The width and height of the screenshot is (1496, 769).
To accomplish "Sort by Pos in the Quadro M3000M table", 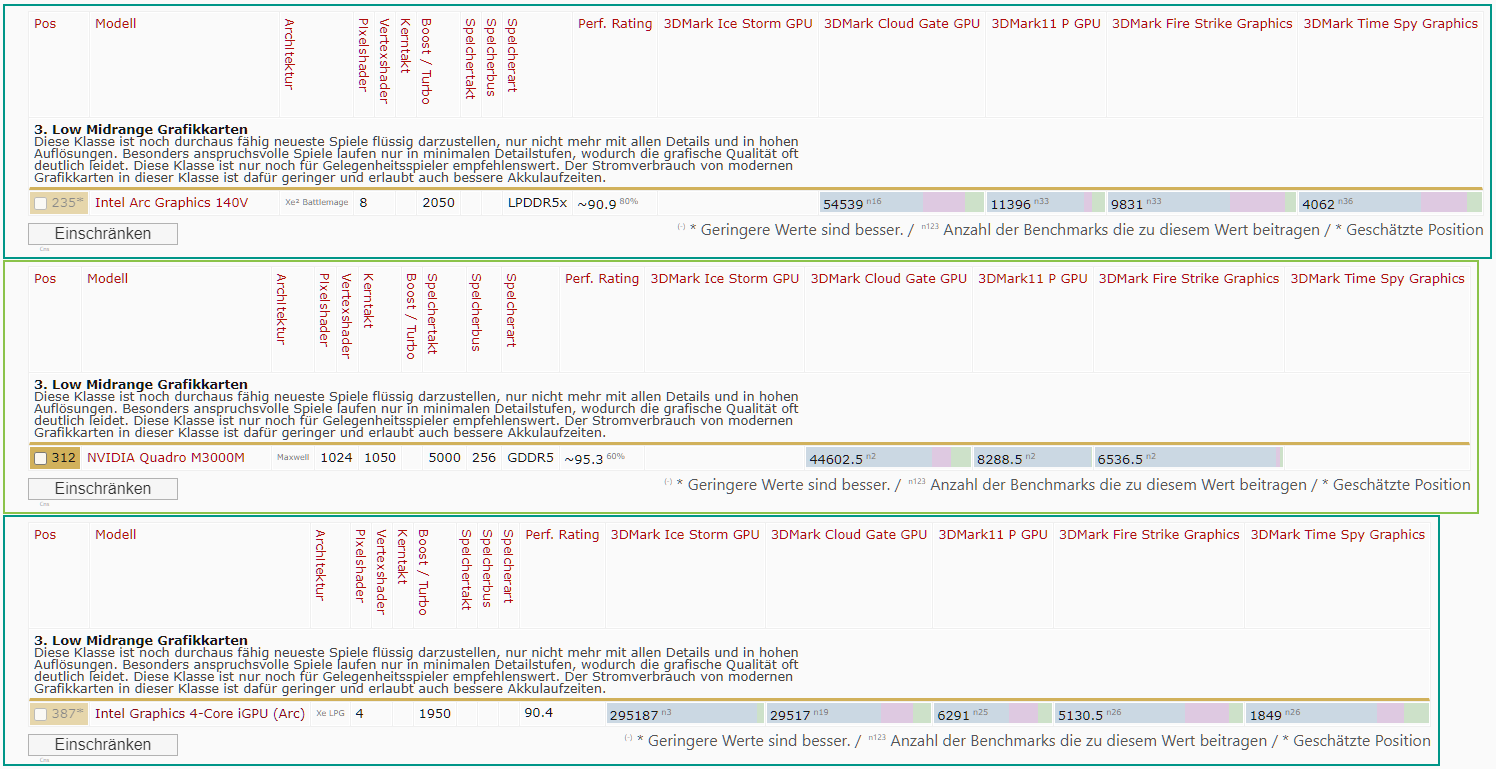I will [45, 279].
